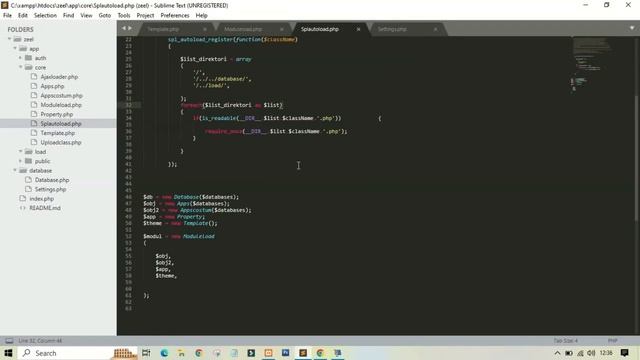
Task: Open Settings.php in the sidebar
Action: click(50, 189)
